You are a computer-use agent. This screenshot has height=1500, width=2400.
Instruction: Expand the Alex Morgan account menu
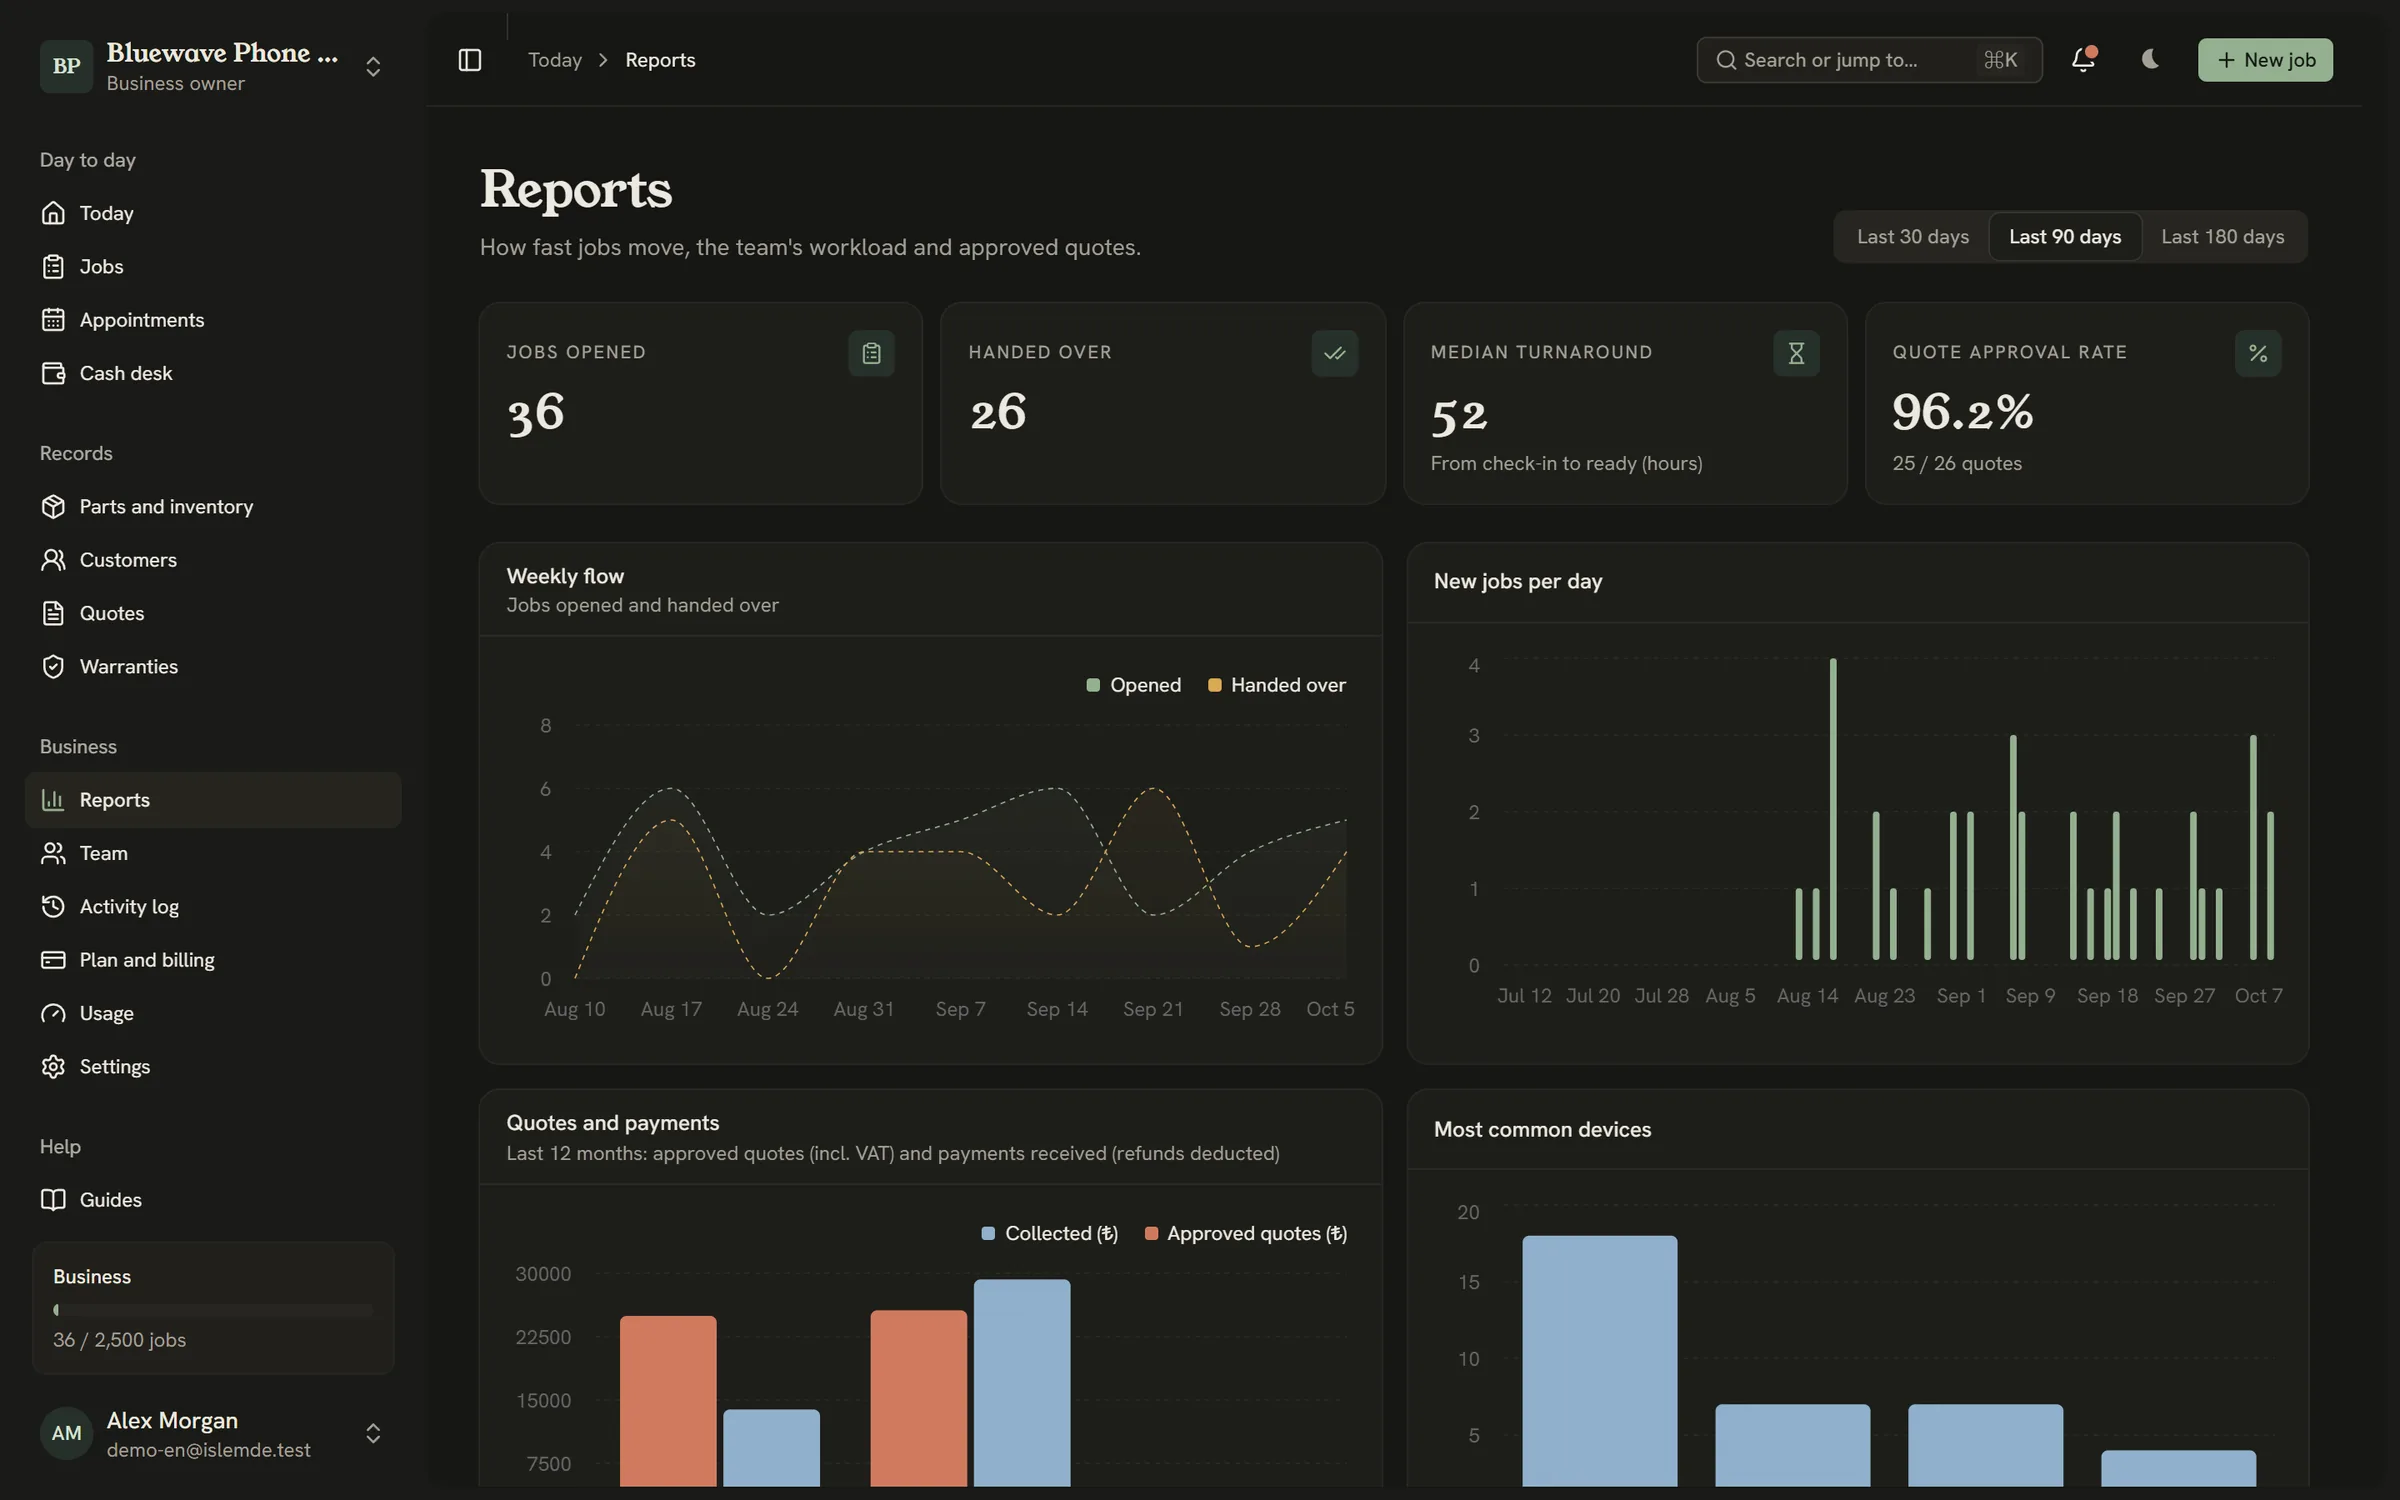click(x=213, y=1433)
